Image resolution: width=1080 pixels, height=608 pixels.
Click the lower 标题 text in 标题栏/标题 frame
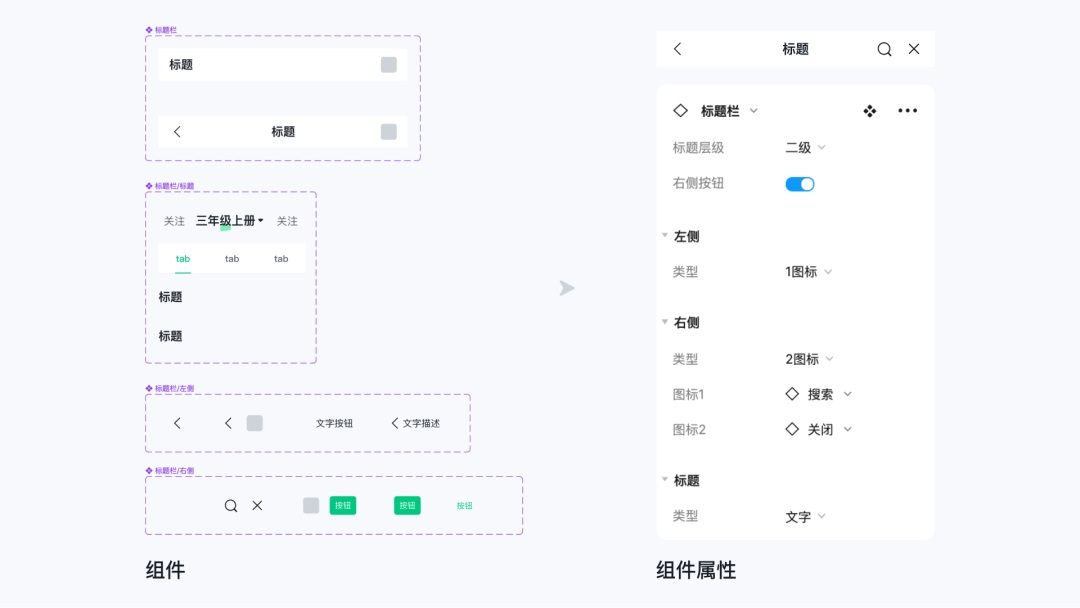[x=170, y=336]
